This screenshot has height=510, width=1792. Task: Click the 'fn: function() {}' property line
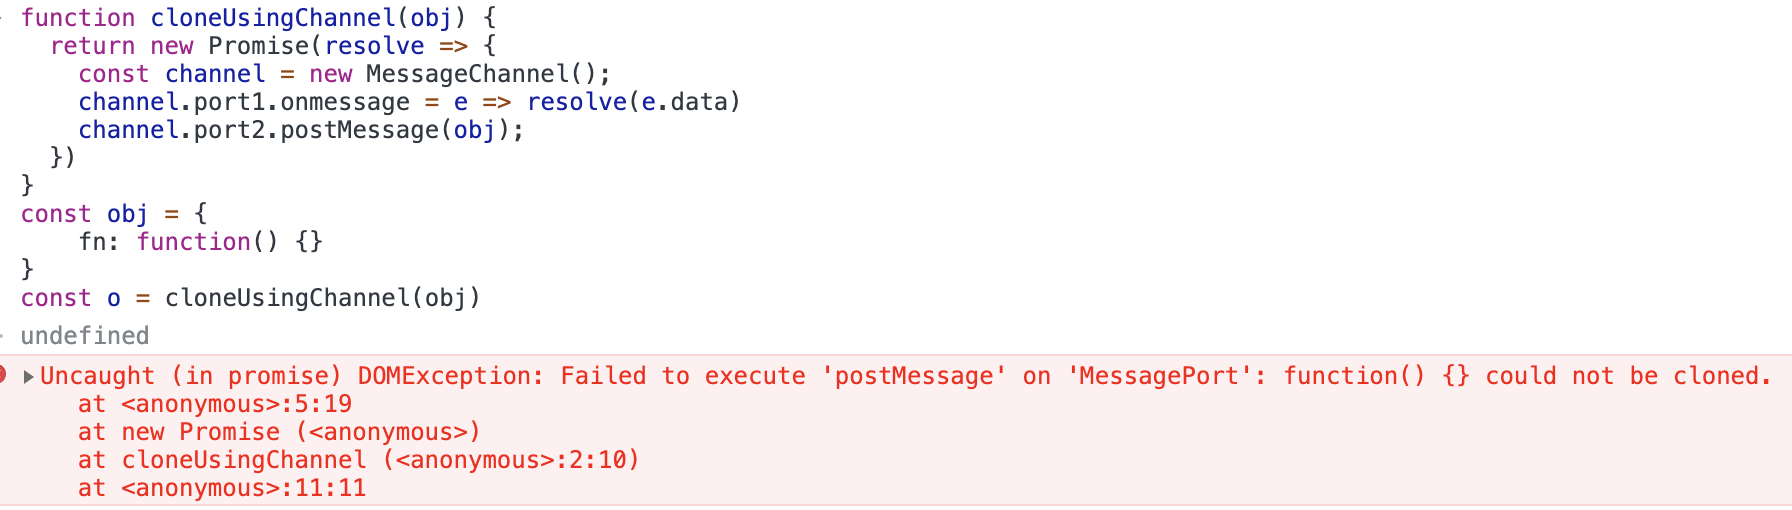[200, 242]
